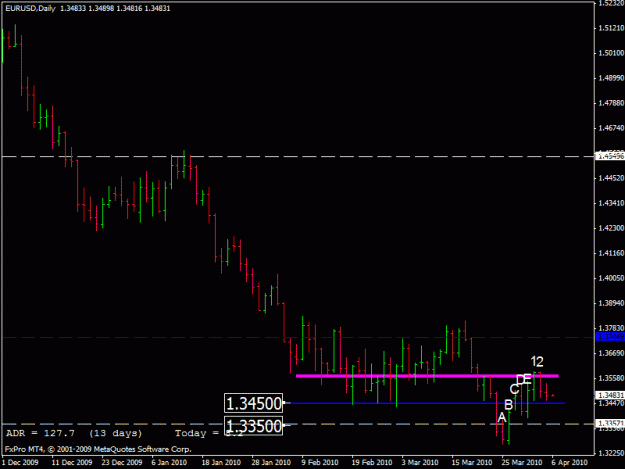Click the 1.47880 price scale value

[x=611, y=103]
